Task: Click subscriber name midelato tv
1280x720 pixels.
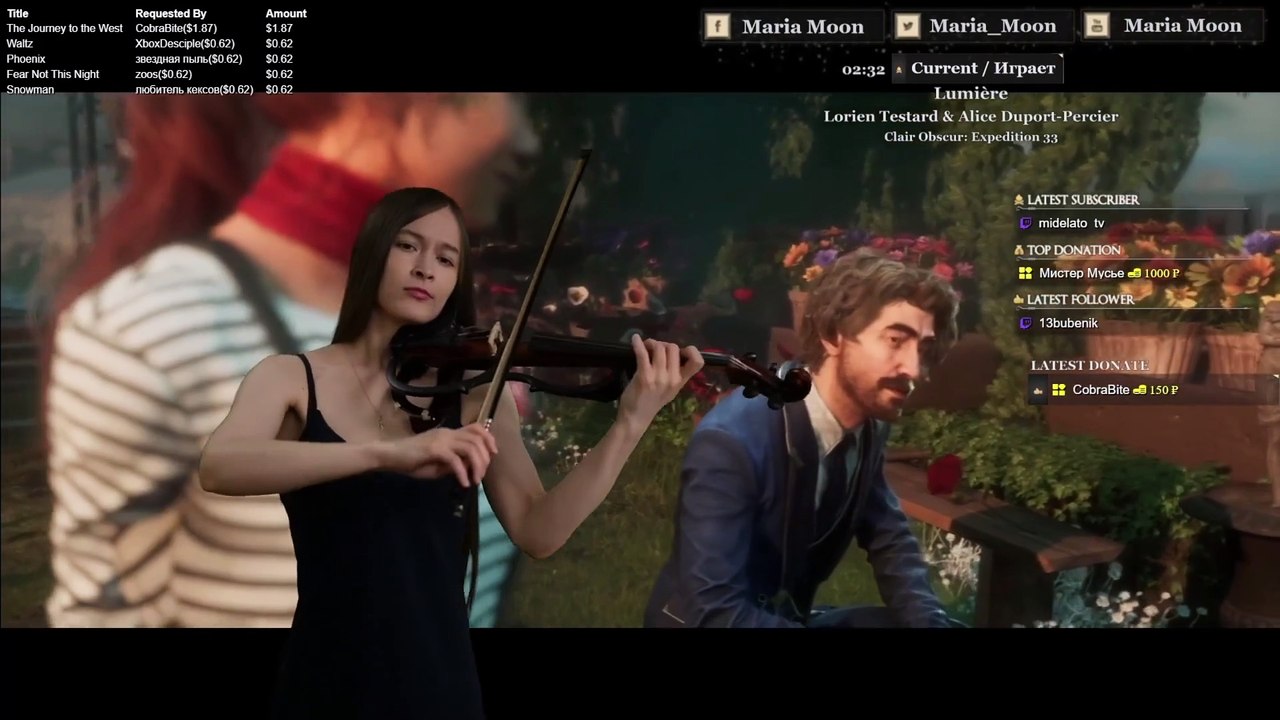Action: 1072,223
